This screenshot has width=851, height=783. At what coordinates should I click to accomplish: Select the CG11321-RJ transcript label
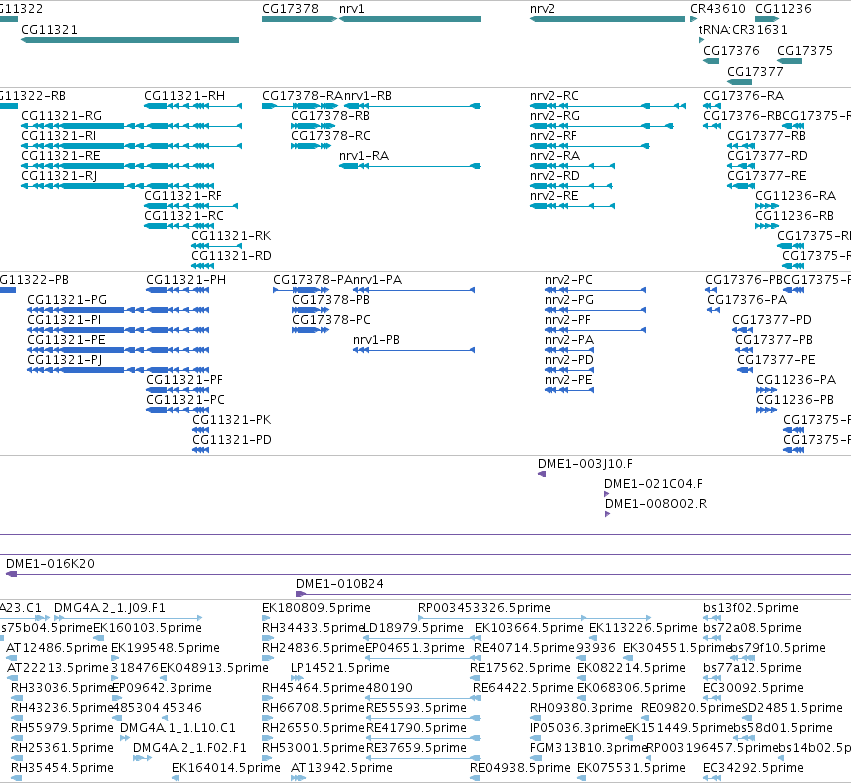[x=59, y=176]
